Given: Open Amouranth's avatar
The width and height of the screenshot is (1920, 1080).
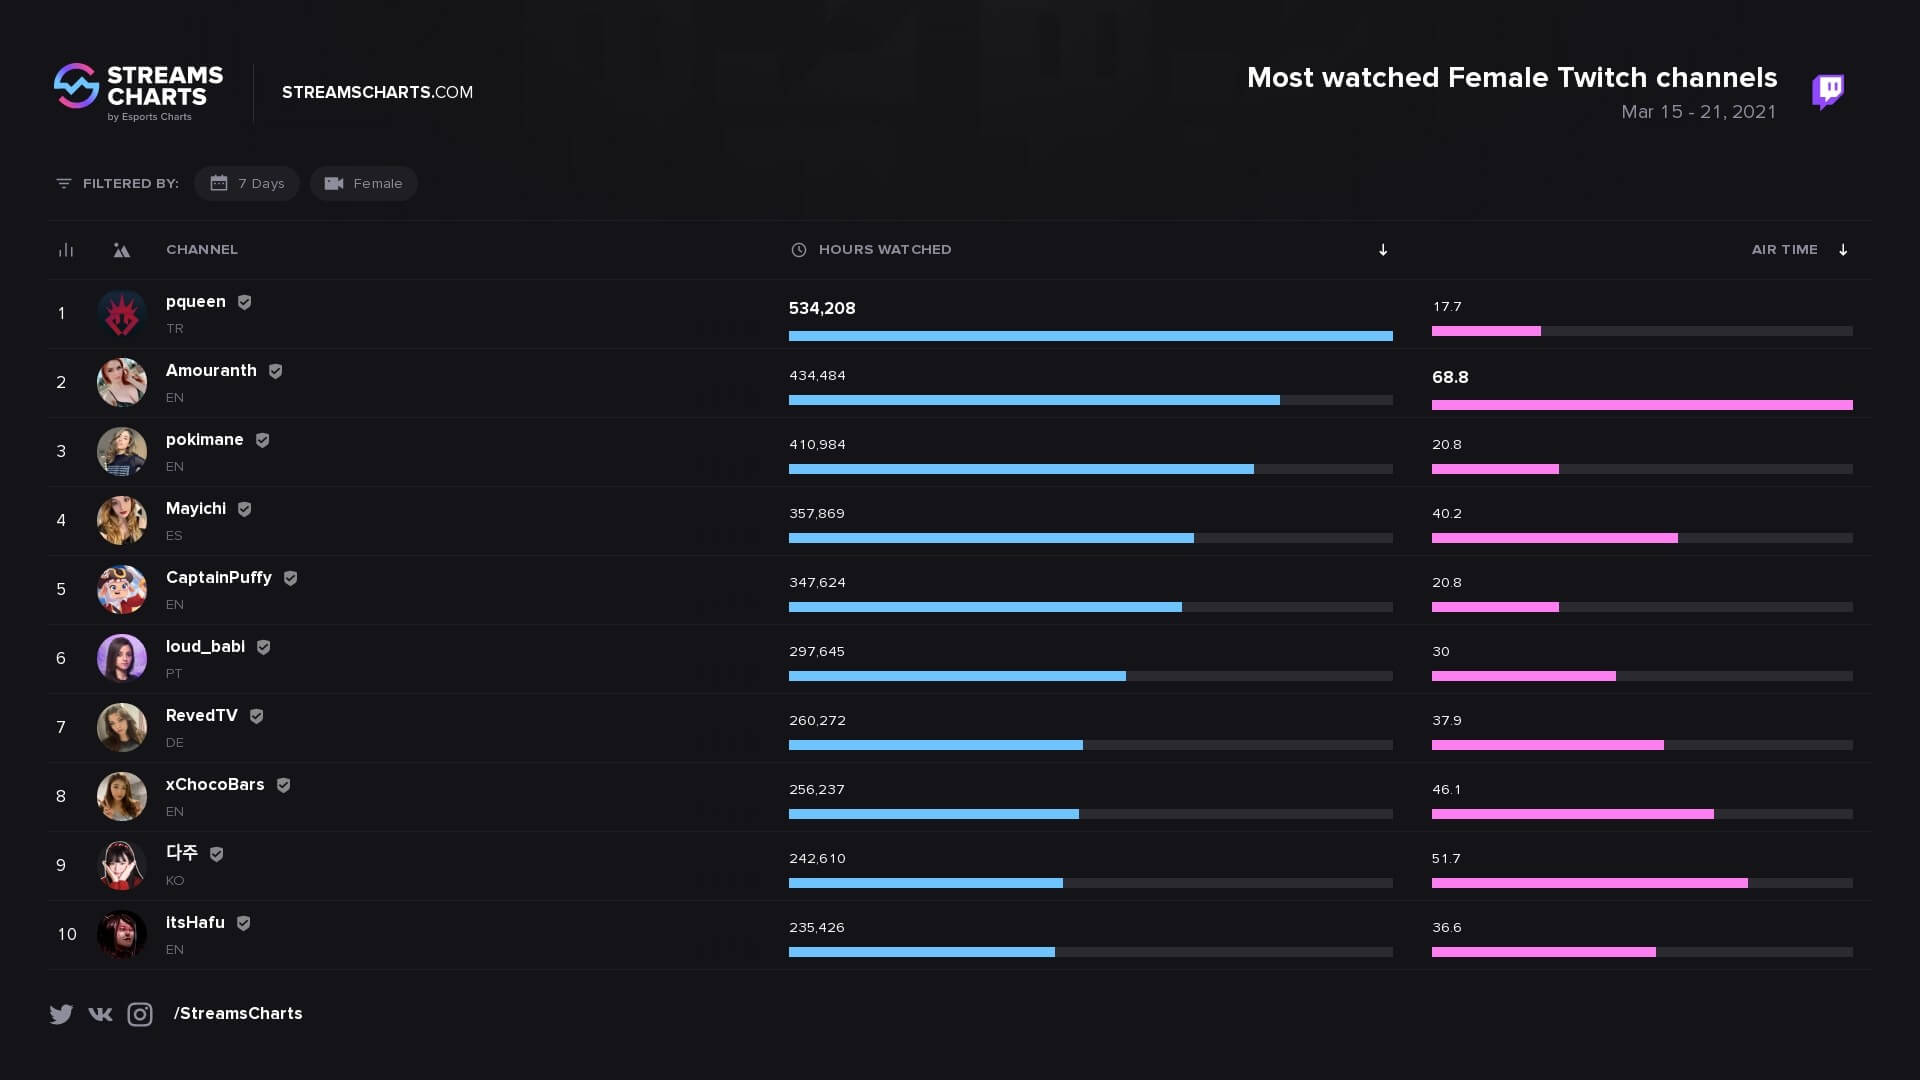Looking at the screenshot, I should [122, 383].
